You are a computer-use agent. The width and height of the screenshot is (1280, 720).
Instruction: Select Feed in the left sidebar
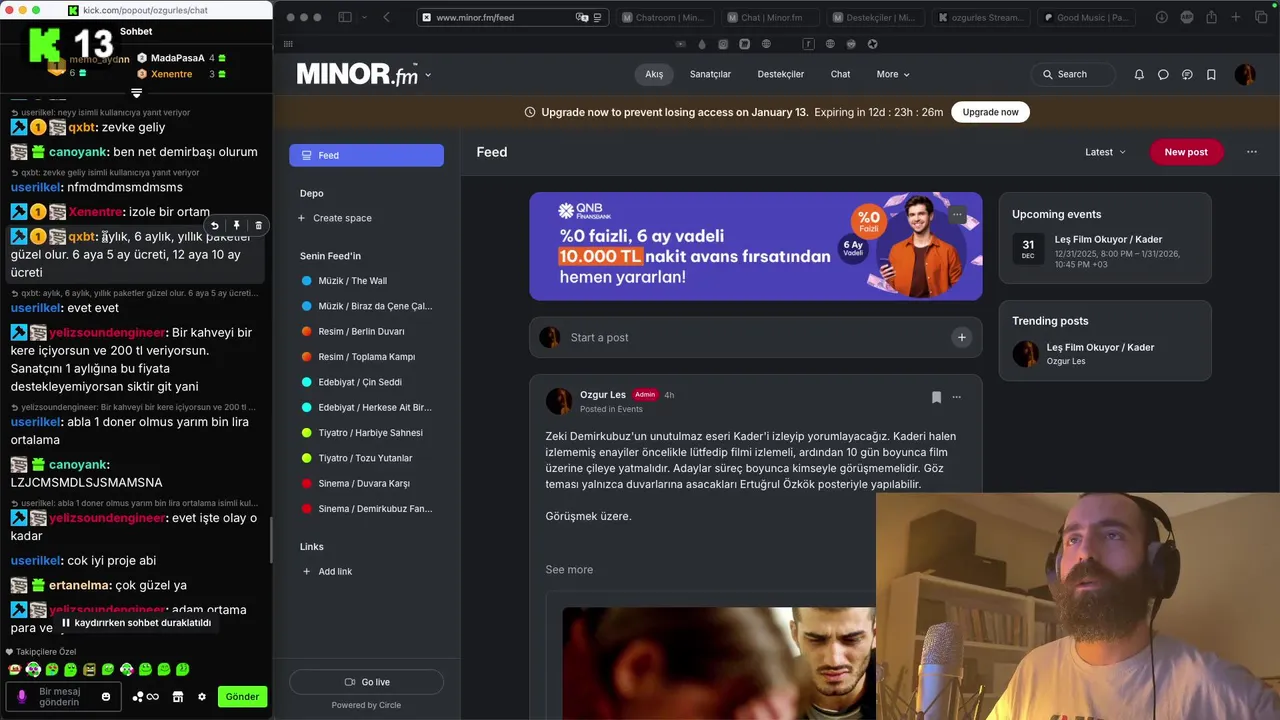click(x=366, y=155)
